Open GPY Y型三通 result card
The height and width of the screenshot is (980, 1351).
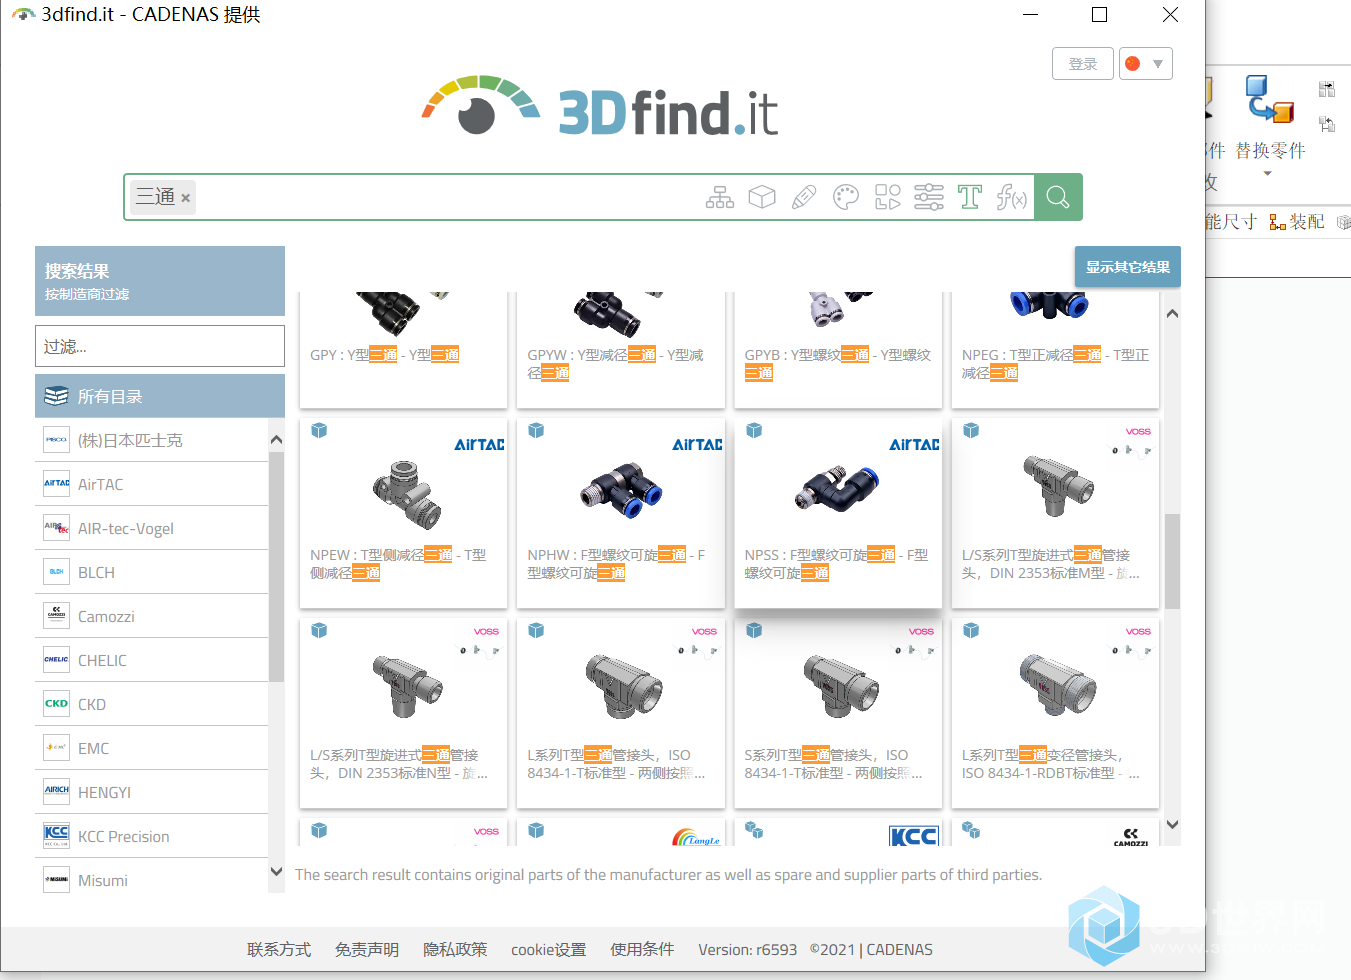pos(403,349)
